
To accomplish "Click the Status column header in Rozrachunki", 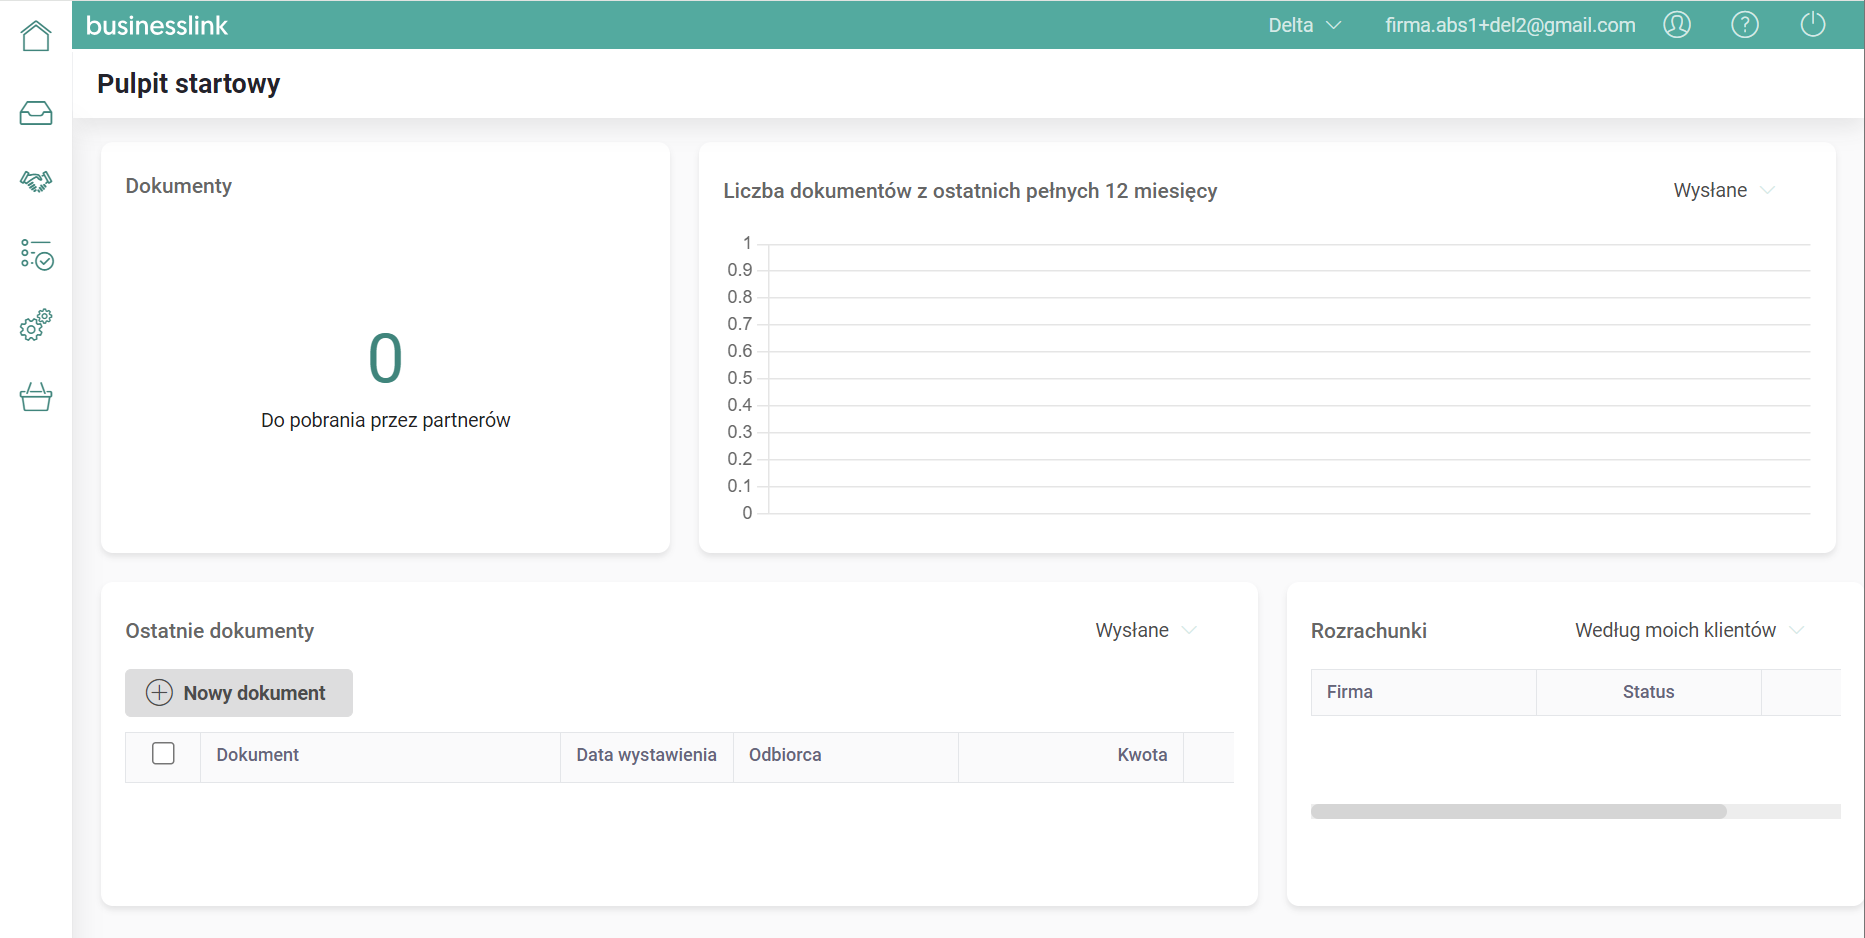I will point(1649,692).
